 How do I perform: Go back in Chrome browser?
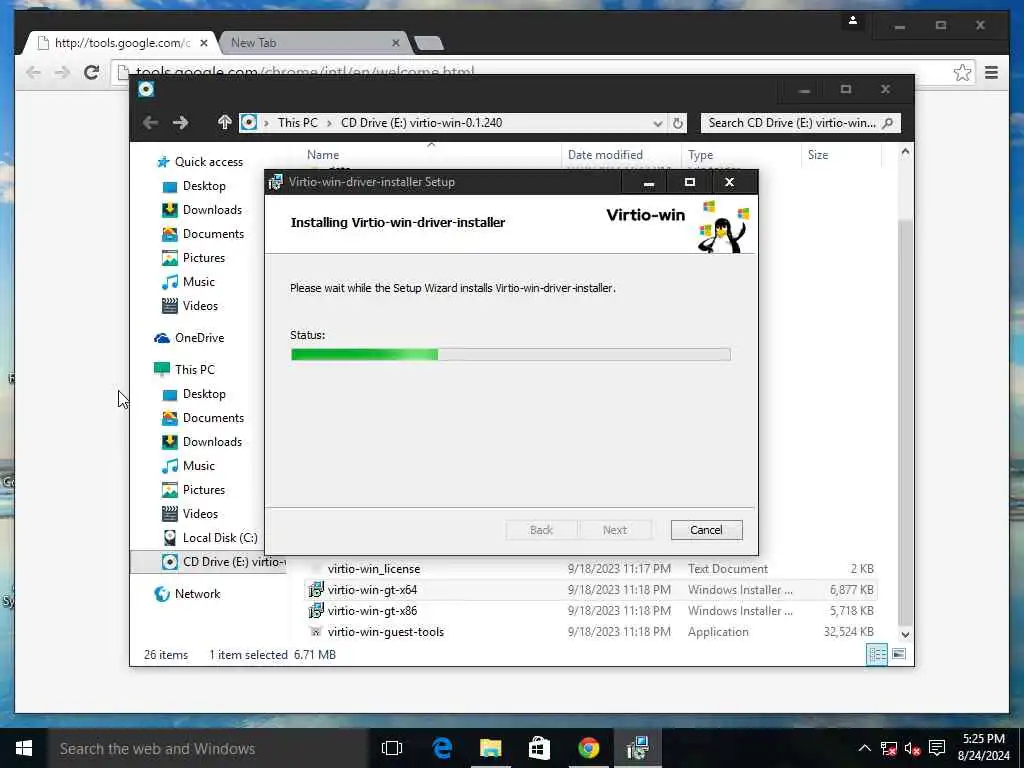coord(33,72)
